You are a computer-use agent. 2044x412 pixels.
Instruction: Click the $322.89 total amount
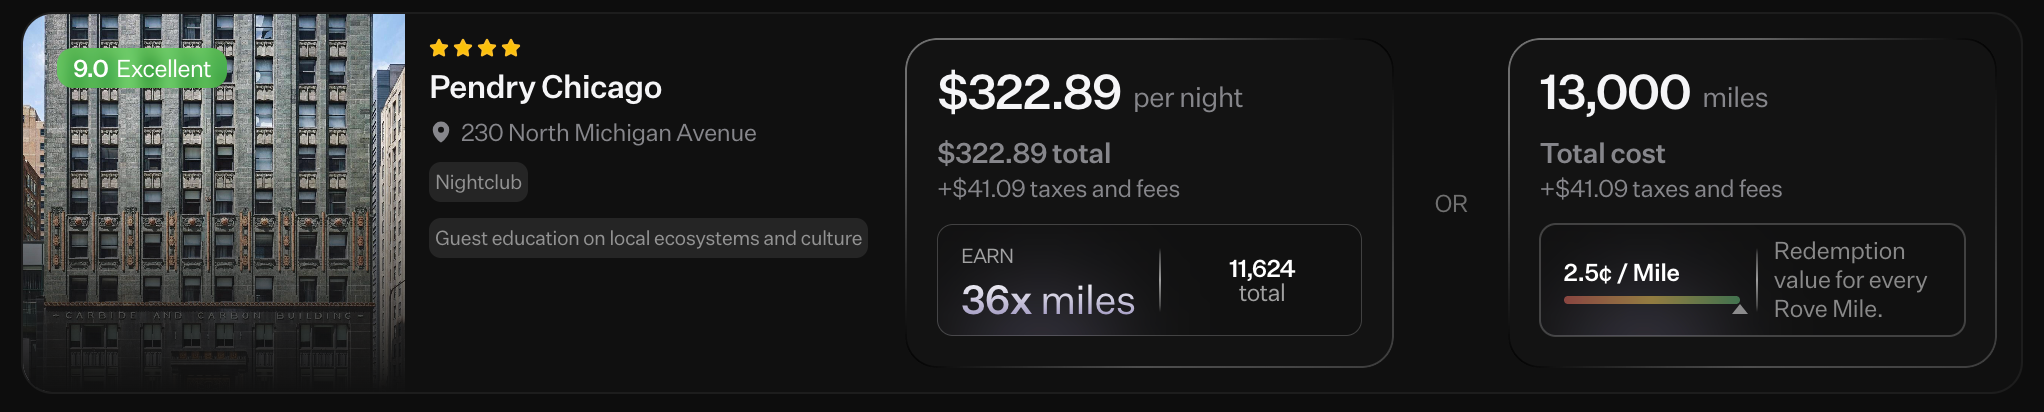tap(1024, 153)
